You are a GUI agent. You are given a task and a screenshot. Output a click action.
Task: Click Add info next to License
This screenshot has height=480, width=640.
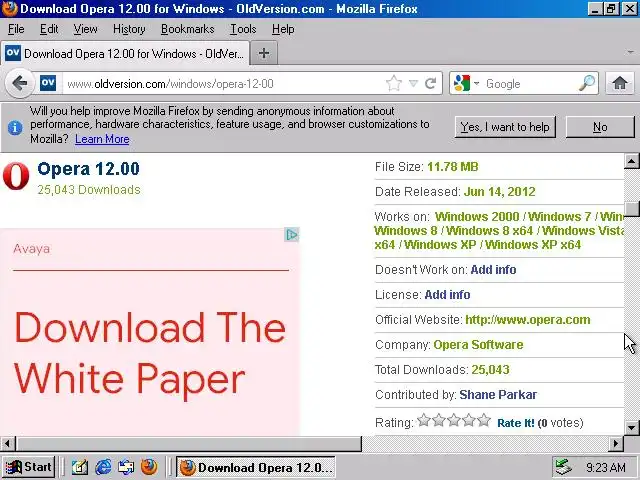(447, 295)
